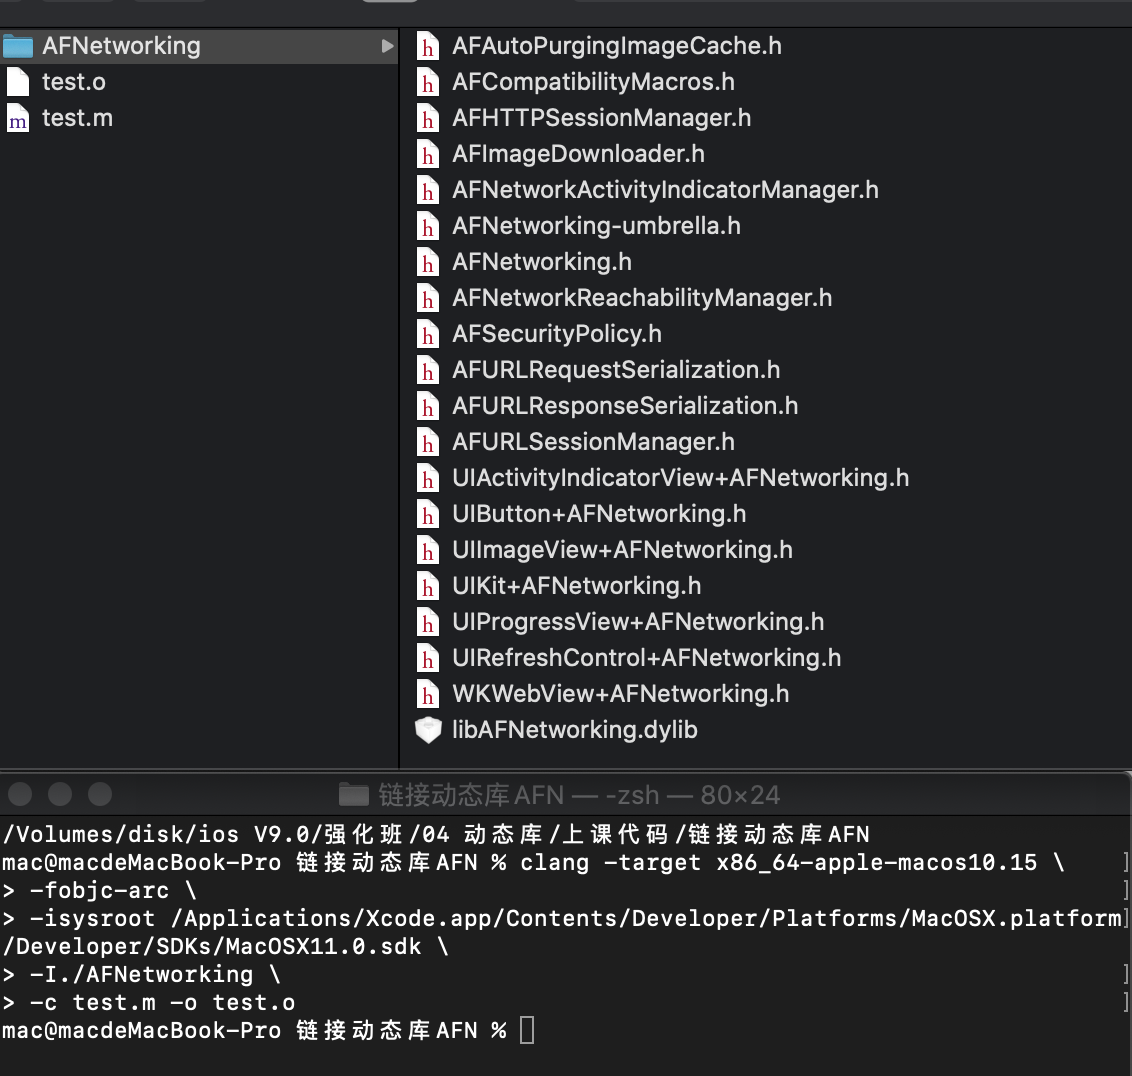Image resolution: width=1132 pixels, height=1076 pixels.
Task: Select UIImageView+AFNetworking.h file name
Action: point(622,550)
